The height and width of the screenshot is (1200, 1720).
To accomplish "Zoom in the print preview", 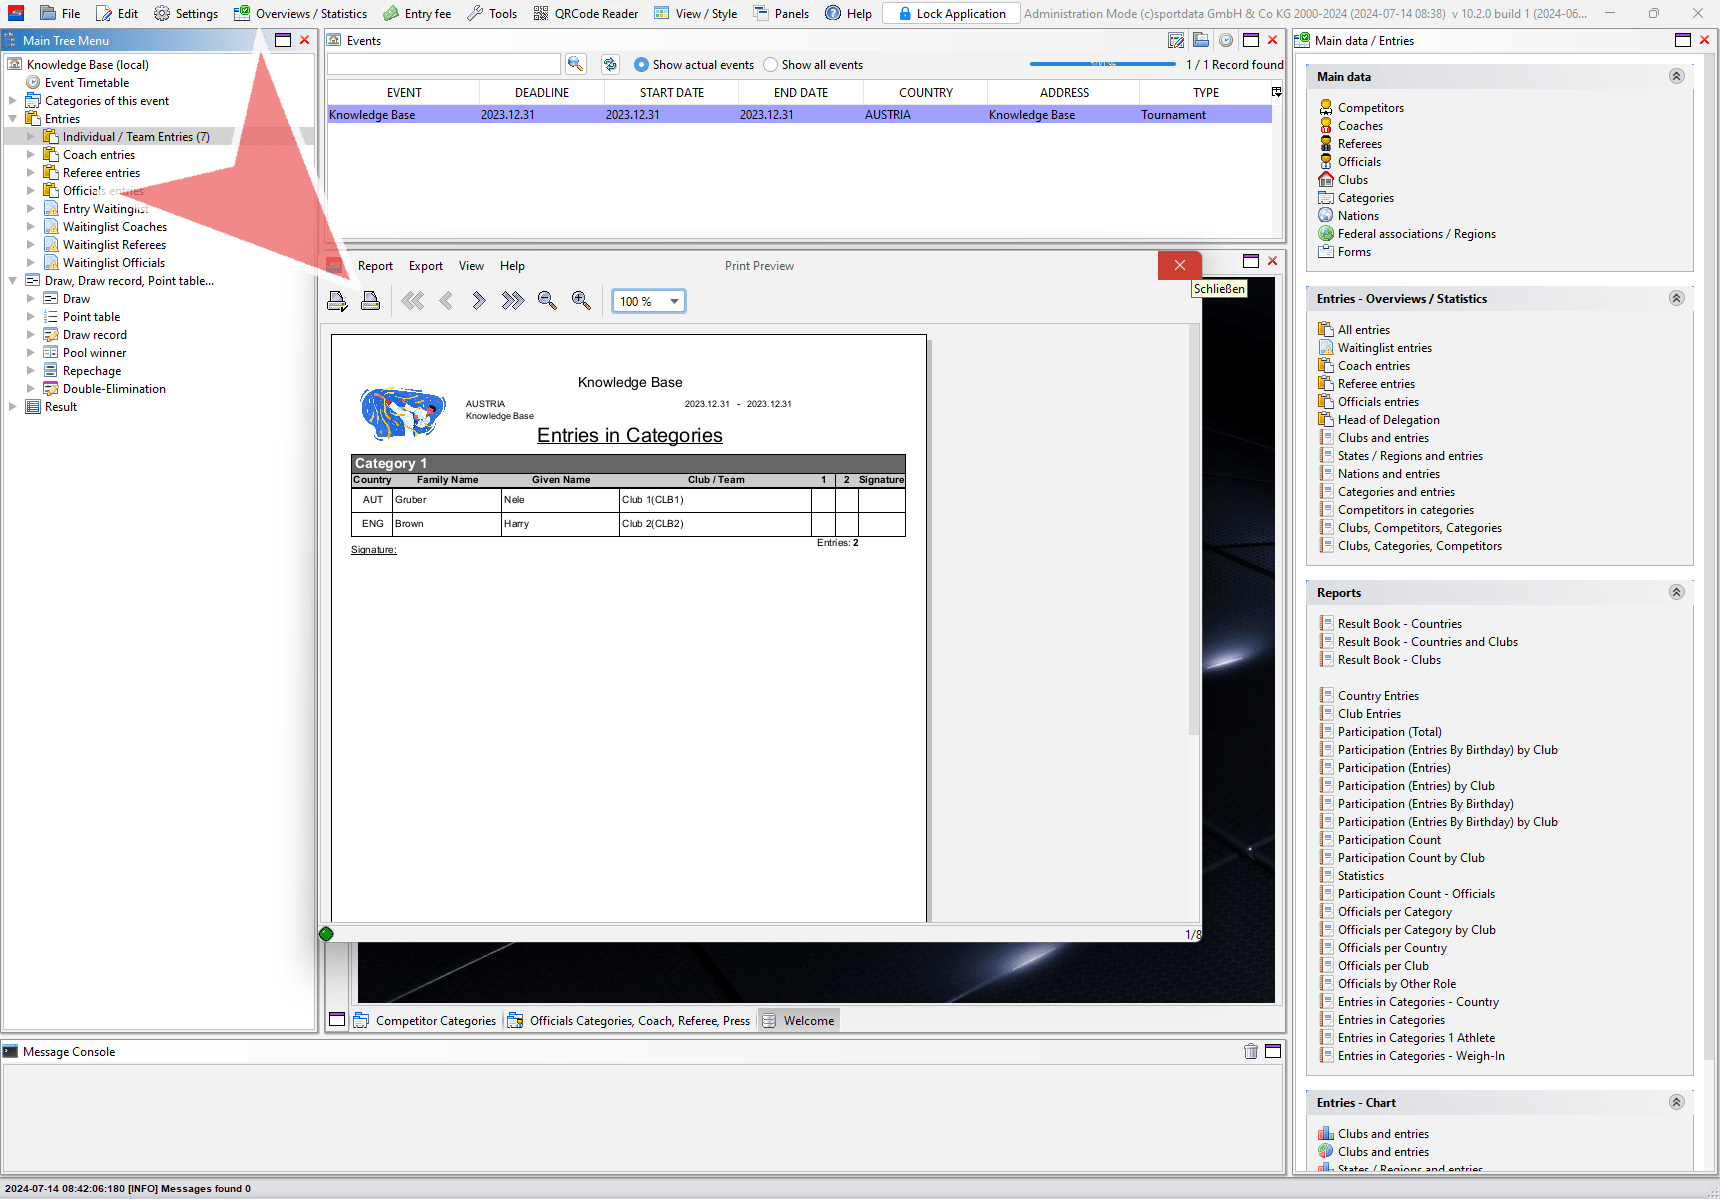I will (x=581, y=301).
